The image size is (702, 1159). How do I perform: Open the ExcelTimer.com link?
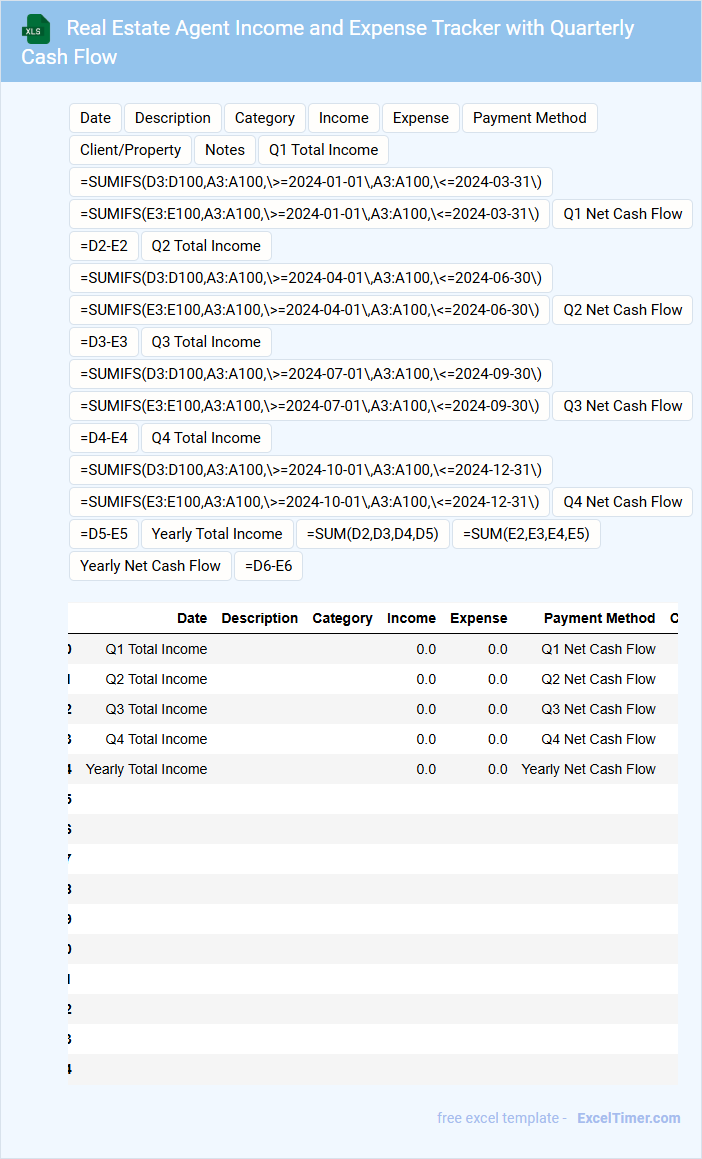[629, 1118]
